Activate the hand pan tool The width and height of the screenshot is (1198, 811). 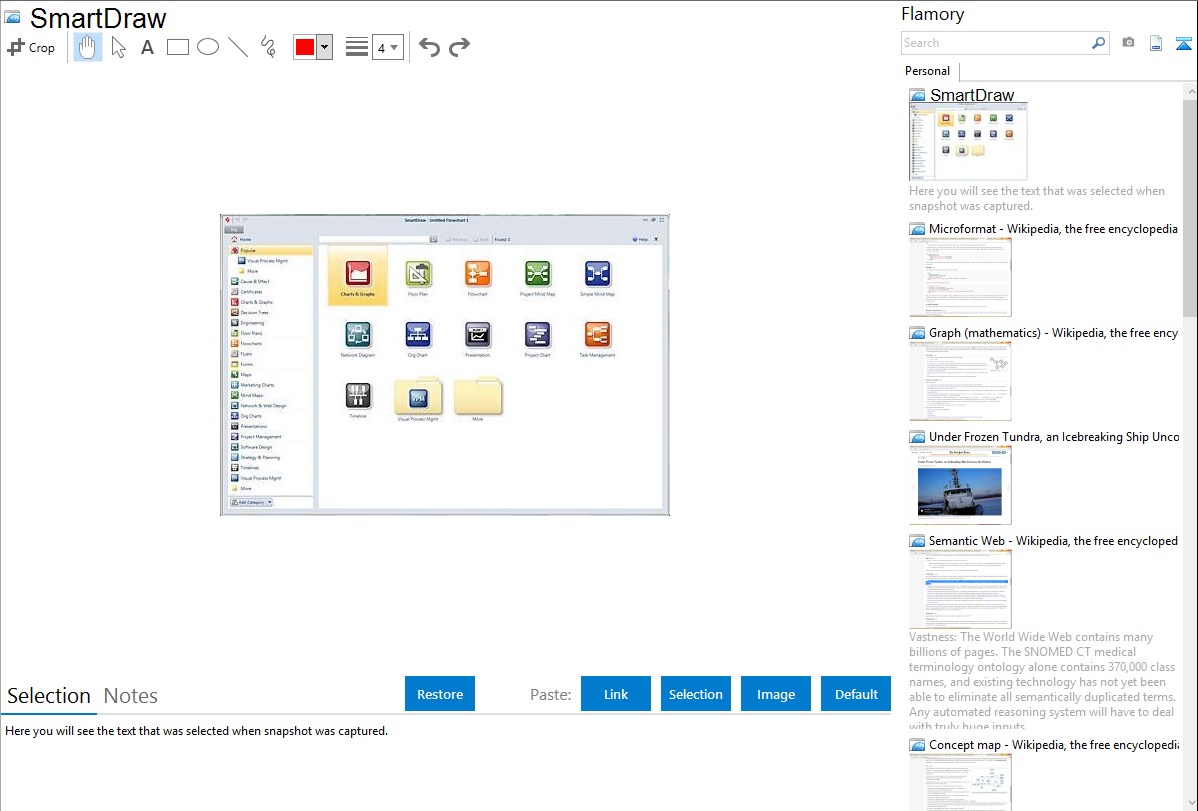pos(88,47)
